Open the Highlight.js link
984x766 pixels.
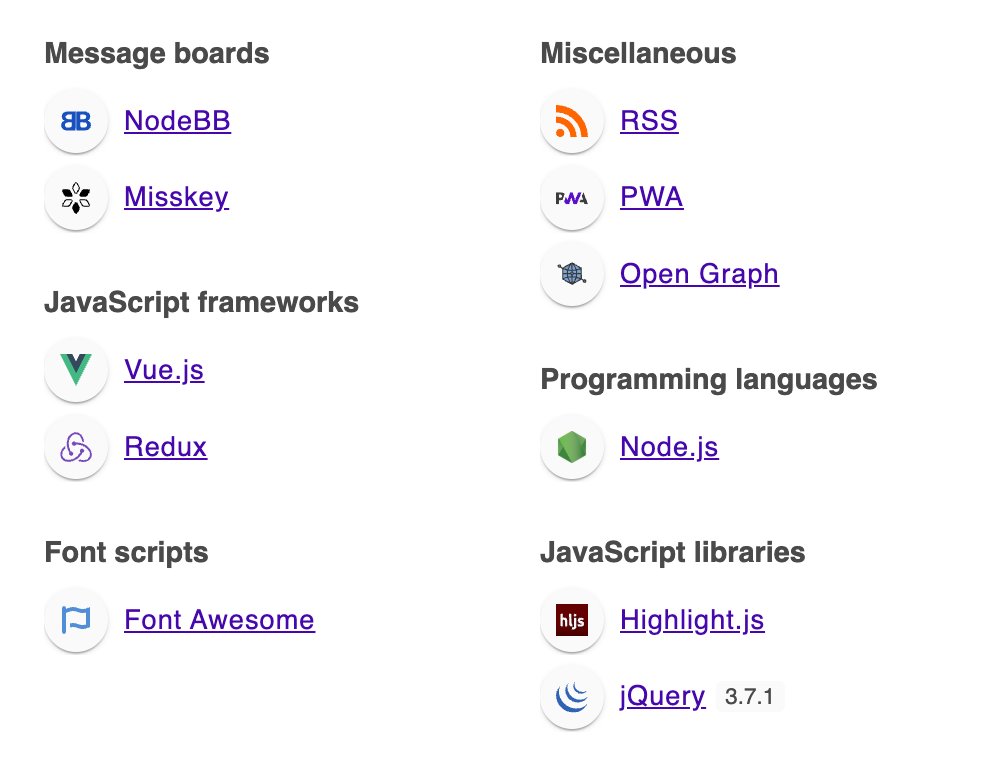pos(692,620)
